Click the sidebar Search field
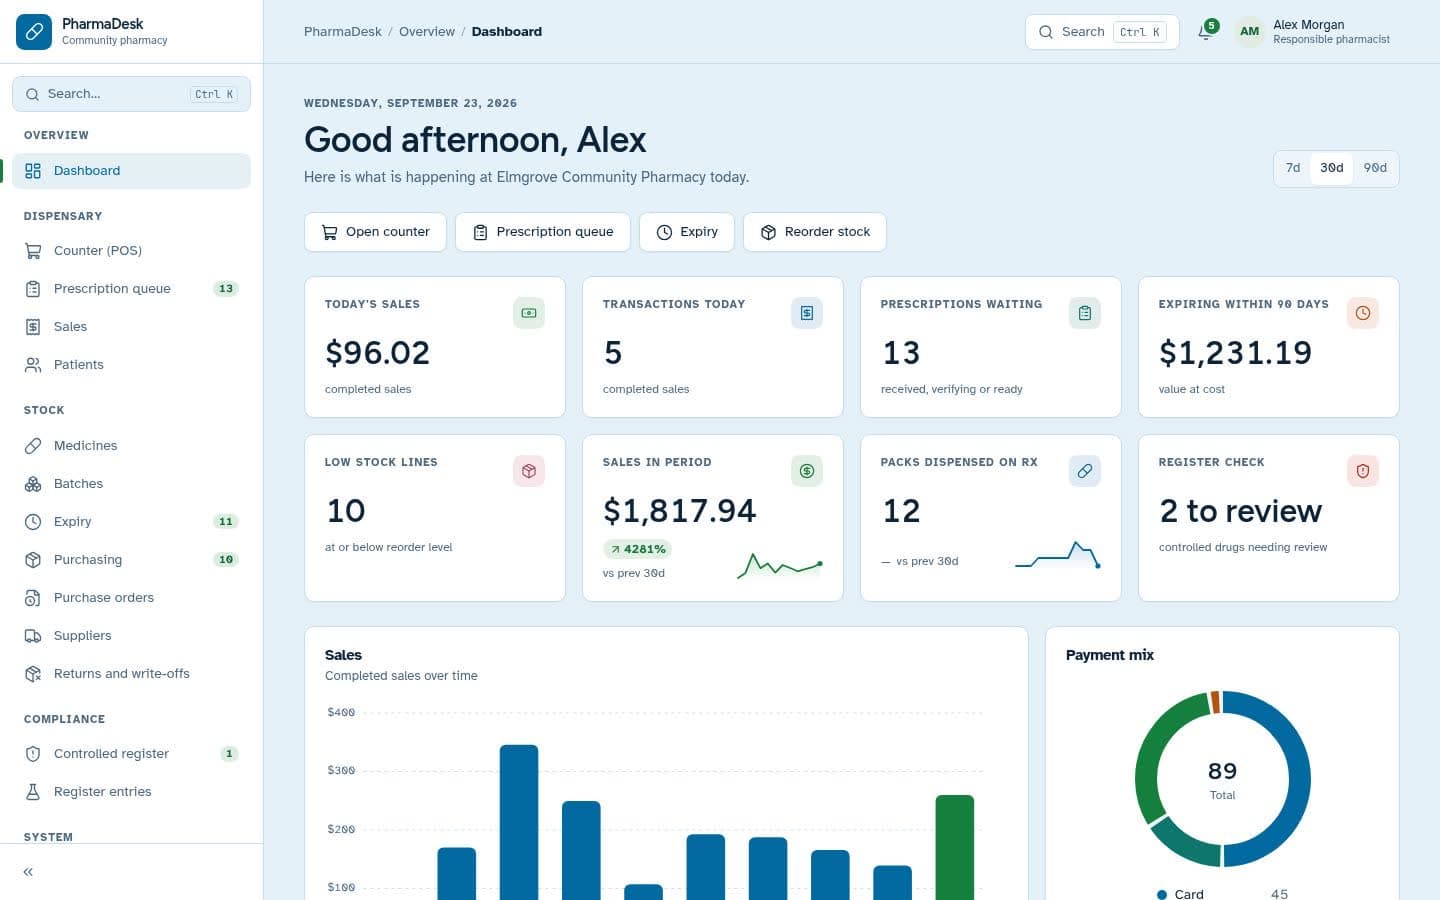Viewport: 1440px width, 900px height. coord(131,94)
